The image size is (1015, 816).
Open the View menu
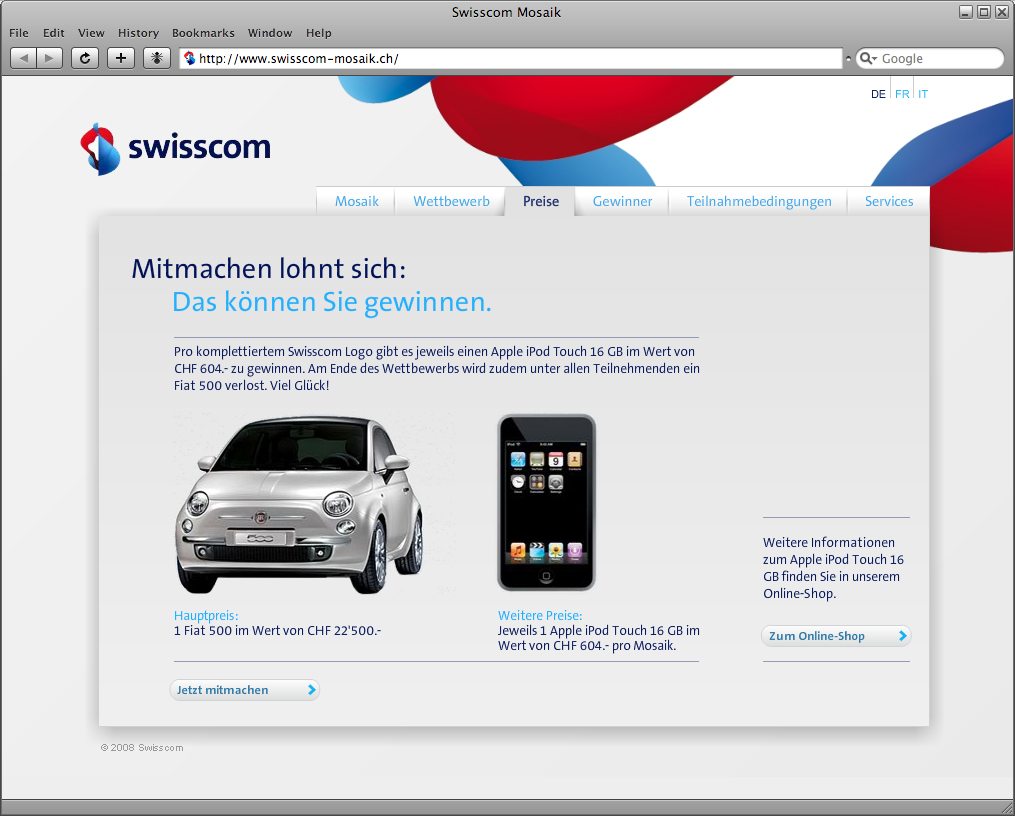91,33
